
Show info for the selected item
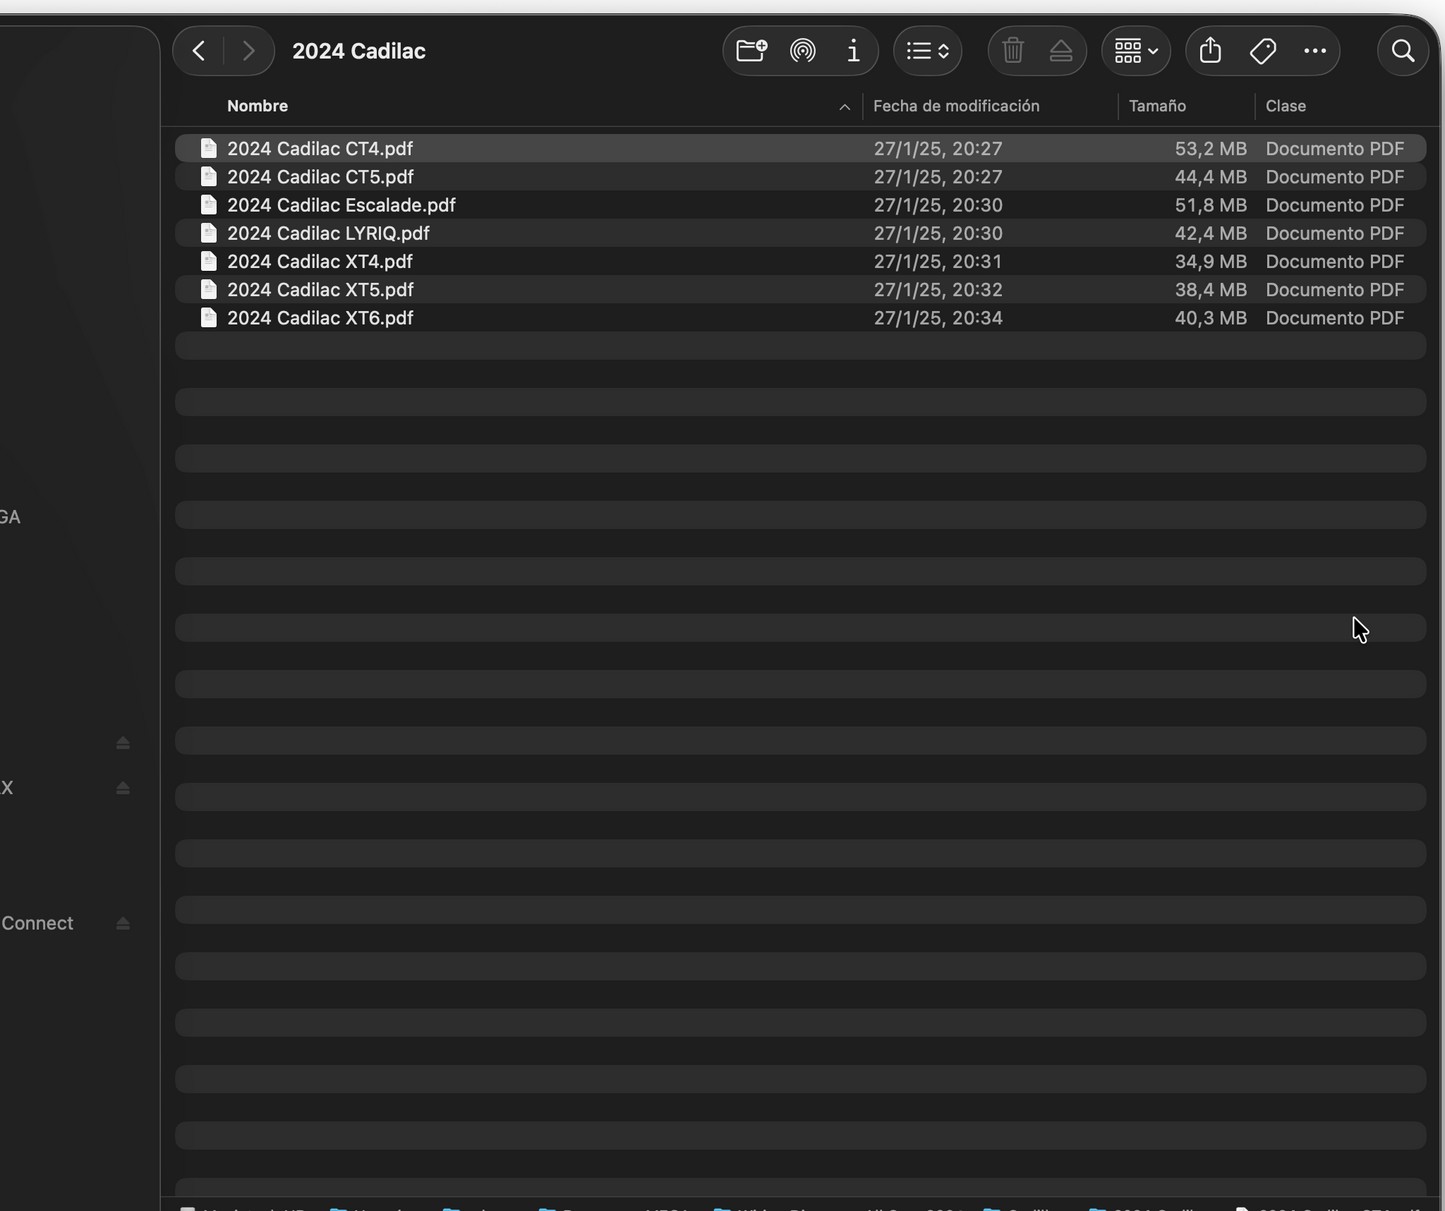click(853, 51)
